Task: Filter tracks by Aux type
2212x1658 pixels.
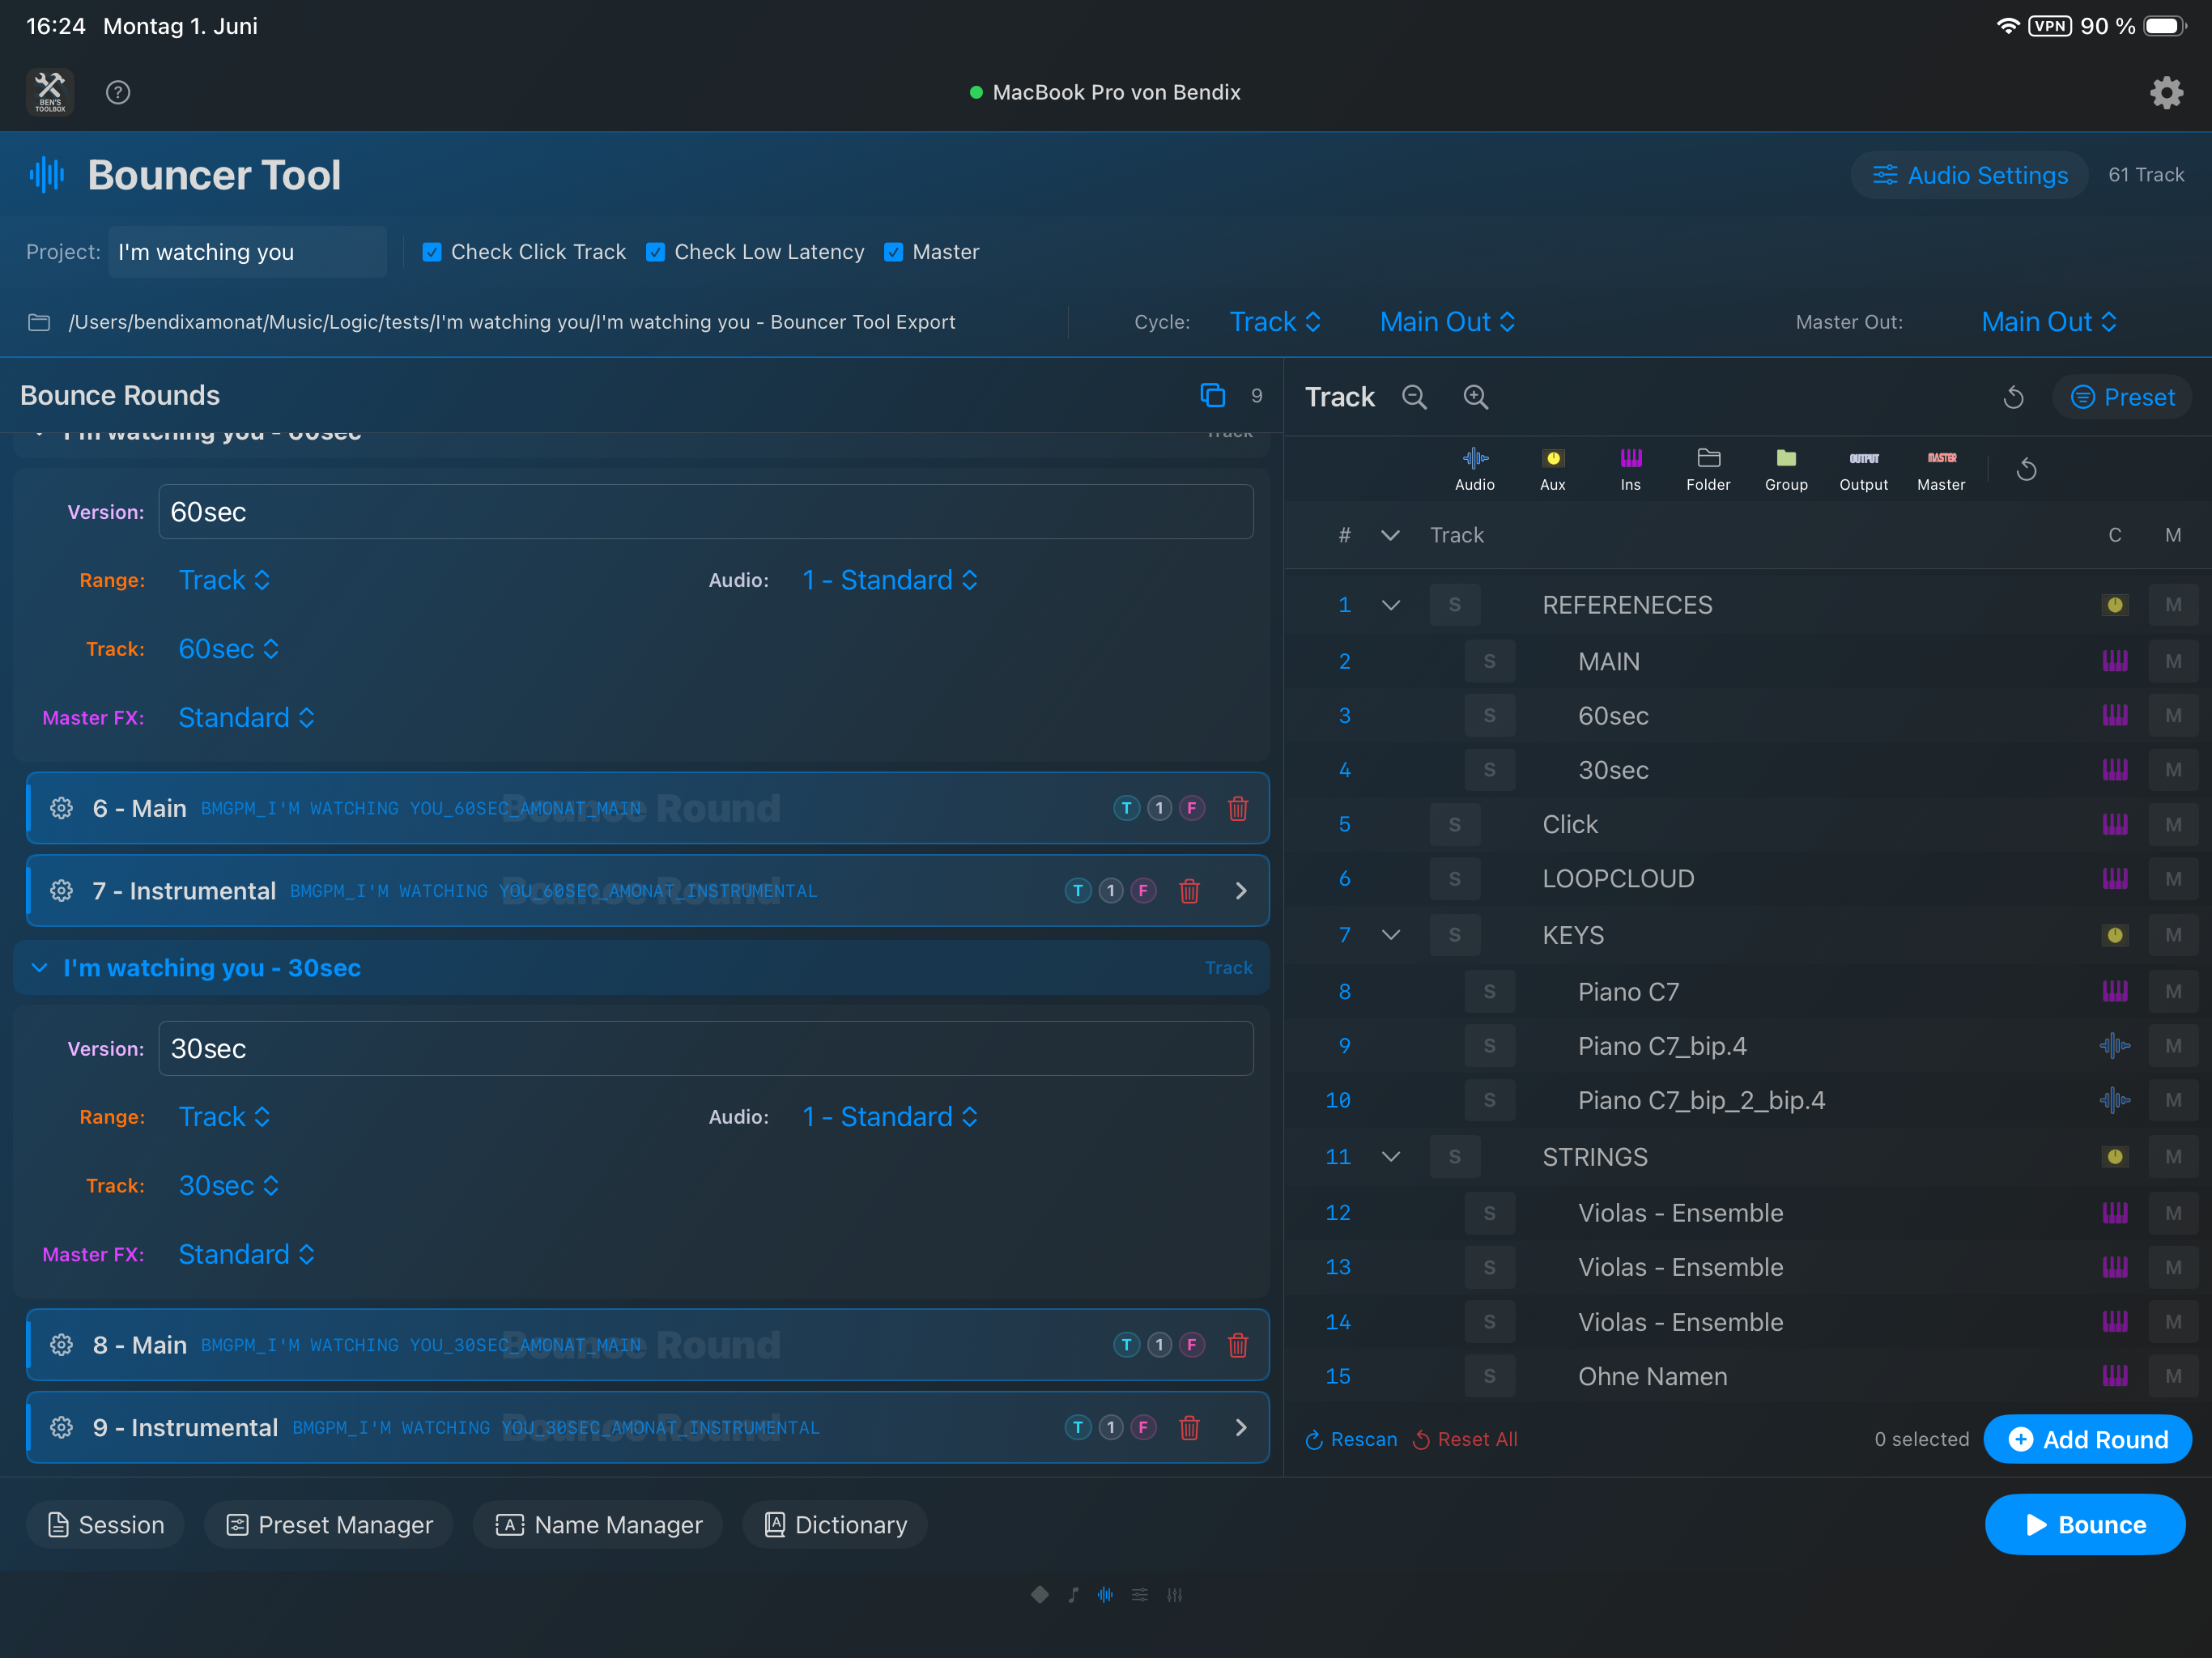Action: pos(1553,469)
